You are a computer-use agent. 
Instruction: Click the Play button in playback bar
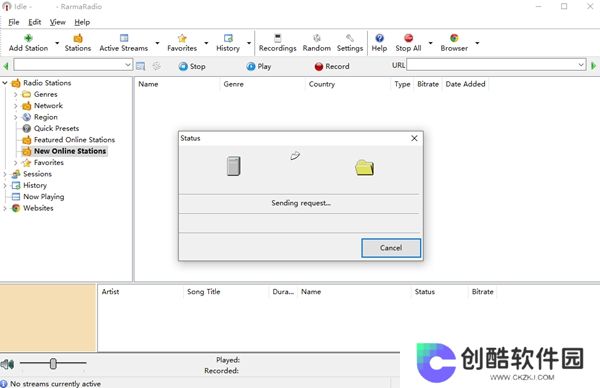tap(259, 66)
